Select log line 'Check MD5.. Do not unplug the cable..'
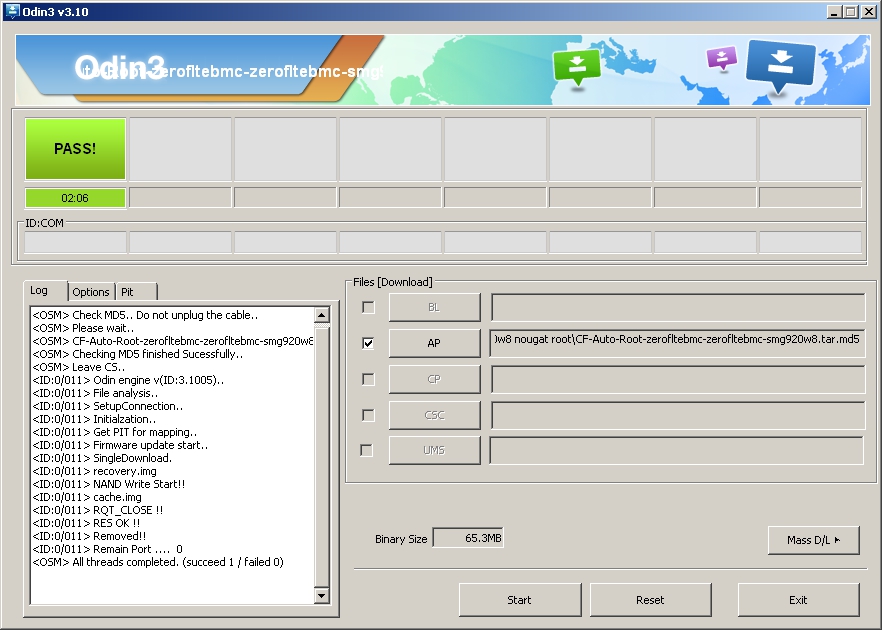 pyautogui.click(x=145, y=315)
